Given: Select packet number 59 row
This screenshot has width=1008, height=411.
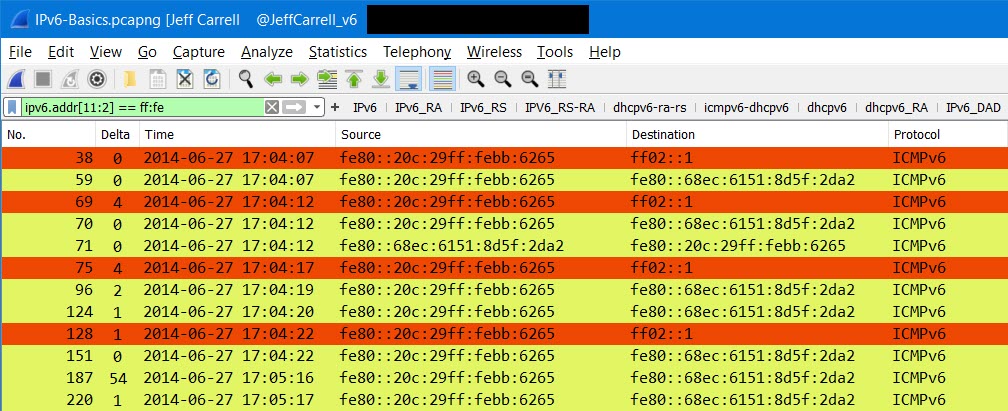Looking at the screenshot, I should pyautogui.click(x=505, y=180).
